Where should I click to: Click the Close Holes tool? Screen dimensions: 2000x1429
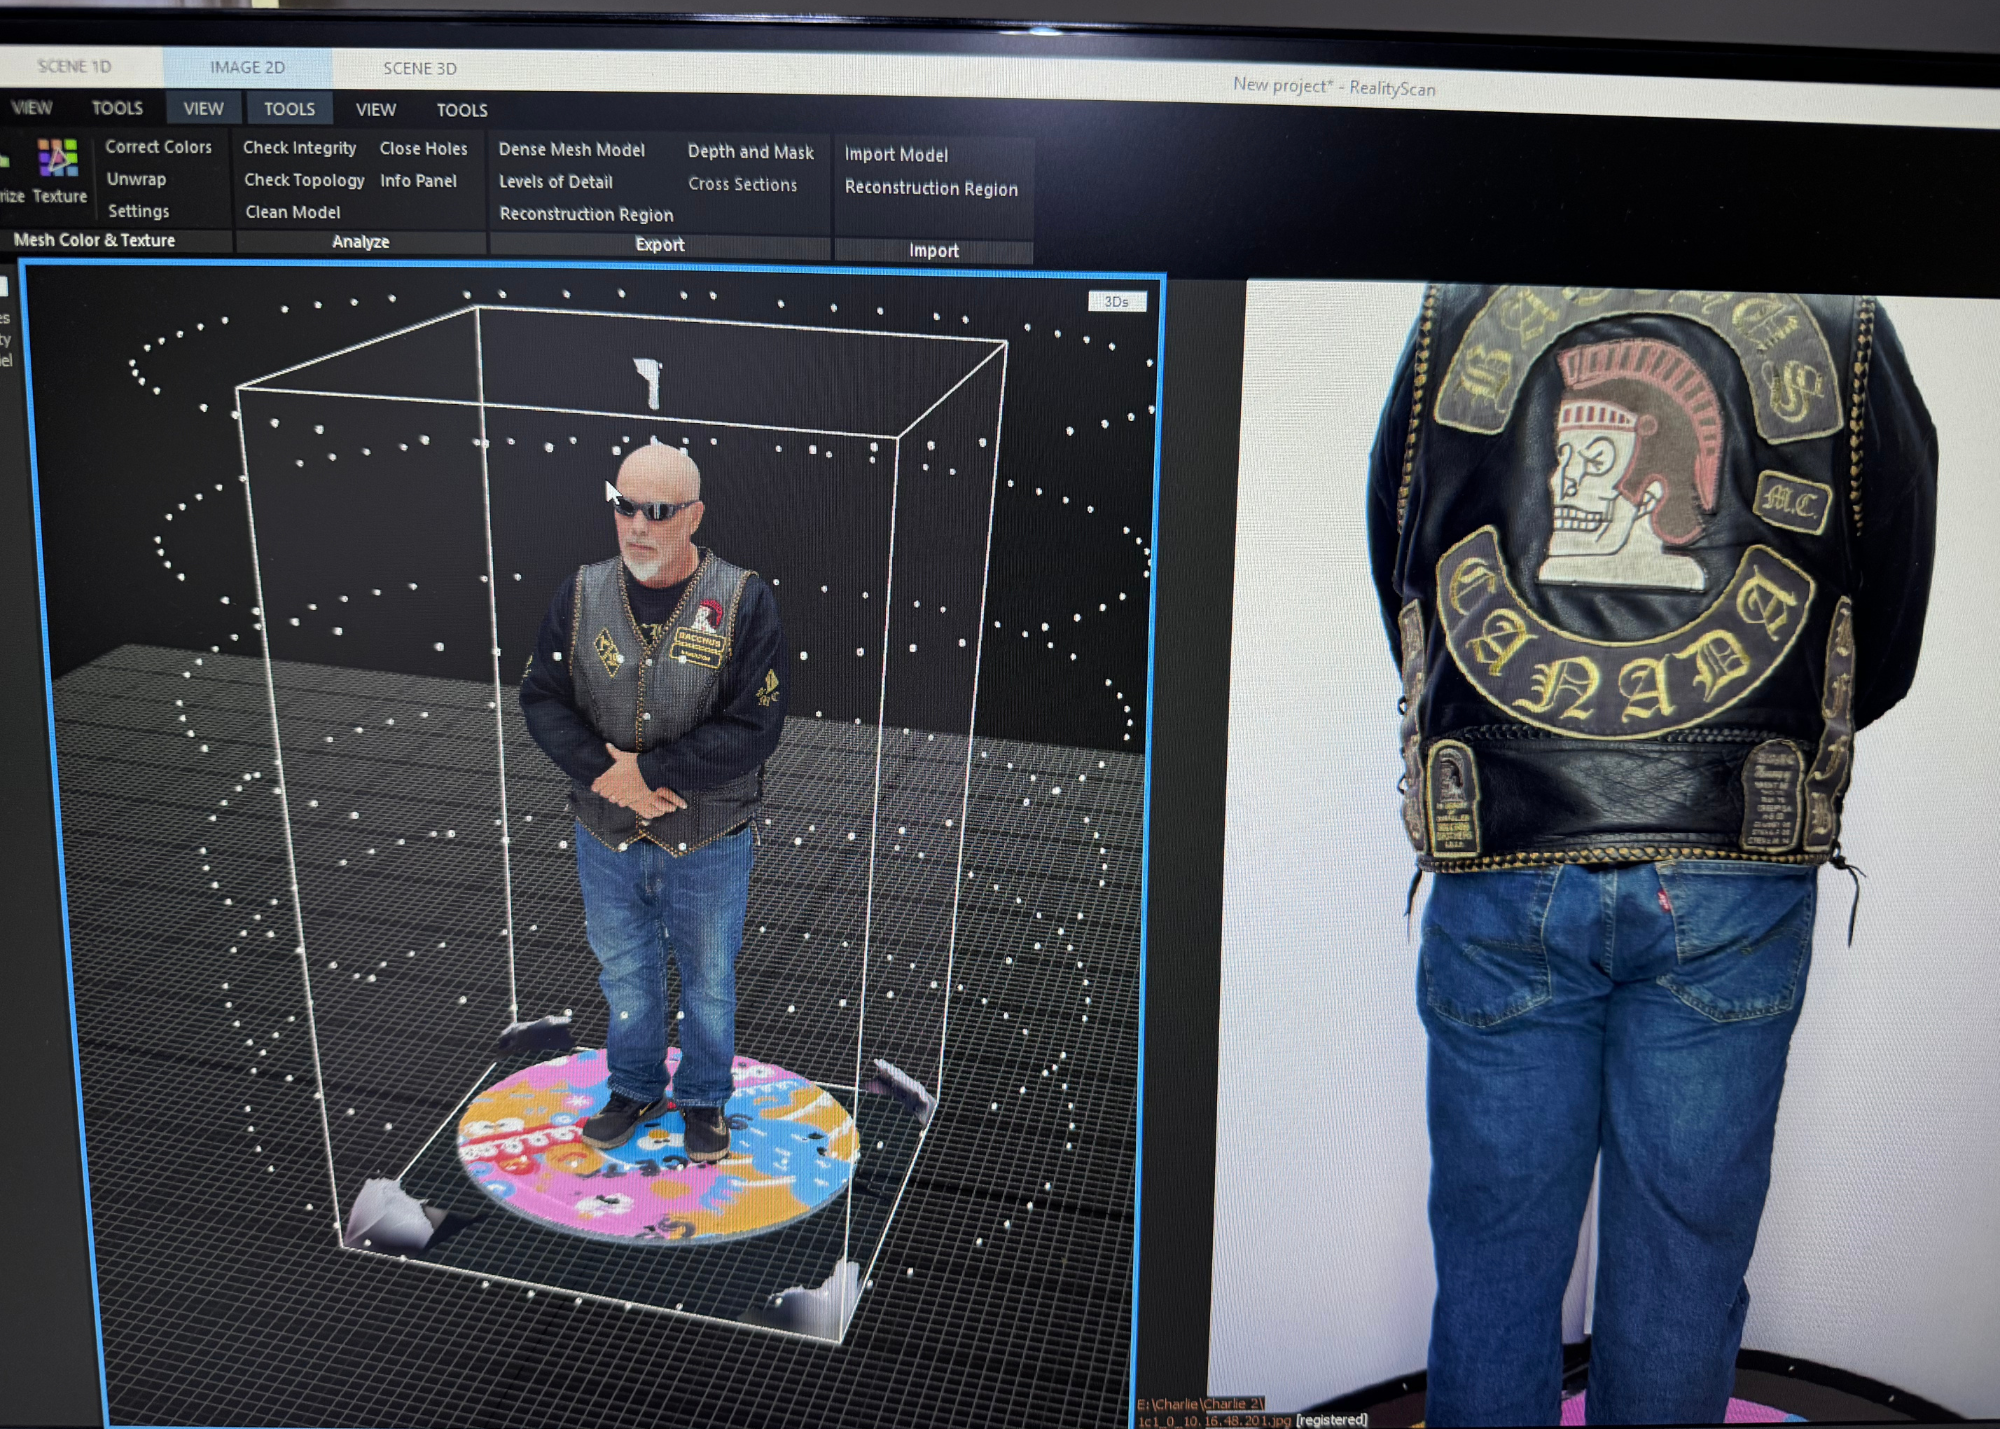423,149
